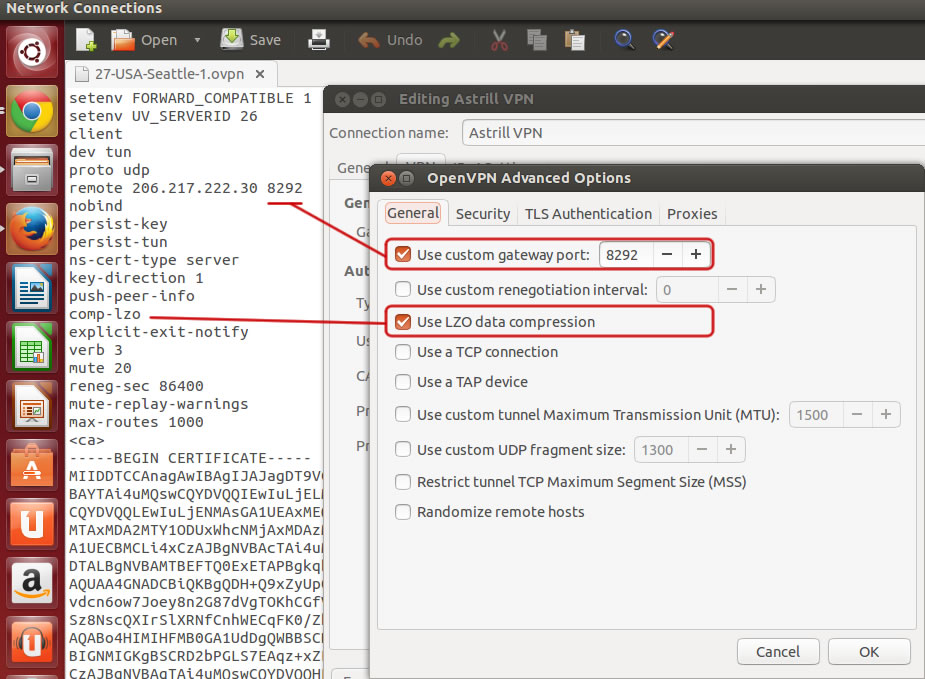The height and width of the screenshot is (679, 925).
Task: Click the 'reneg-sec 86400' line
Action: point(136,386)
